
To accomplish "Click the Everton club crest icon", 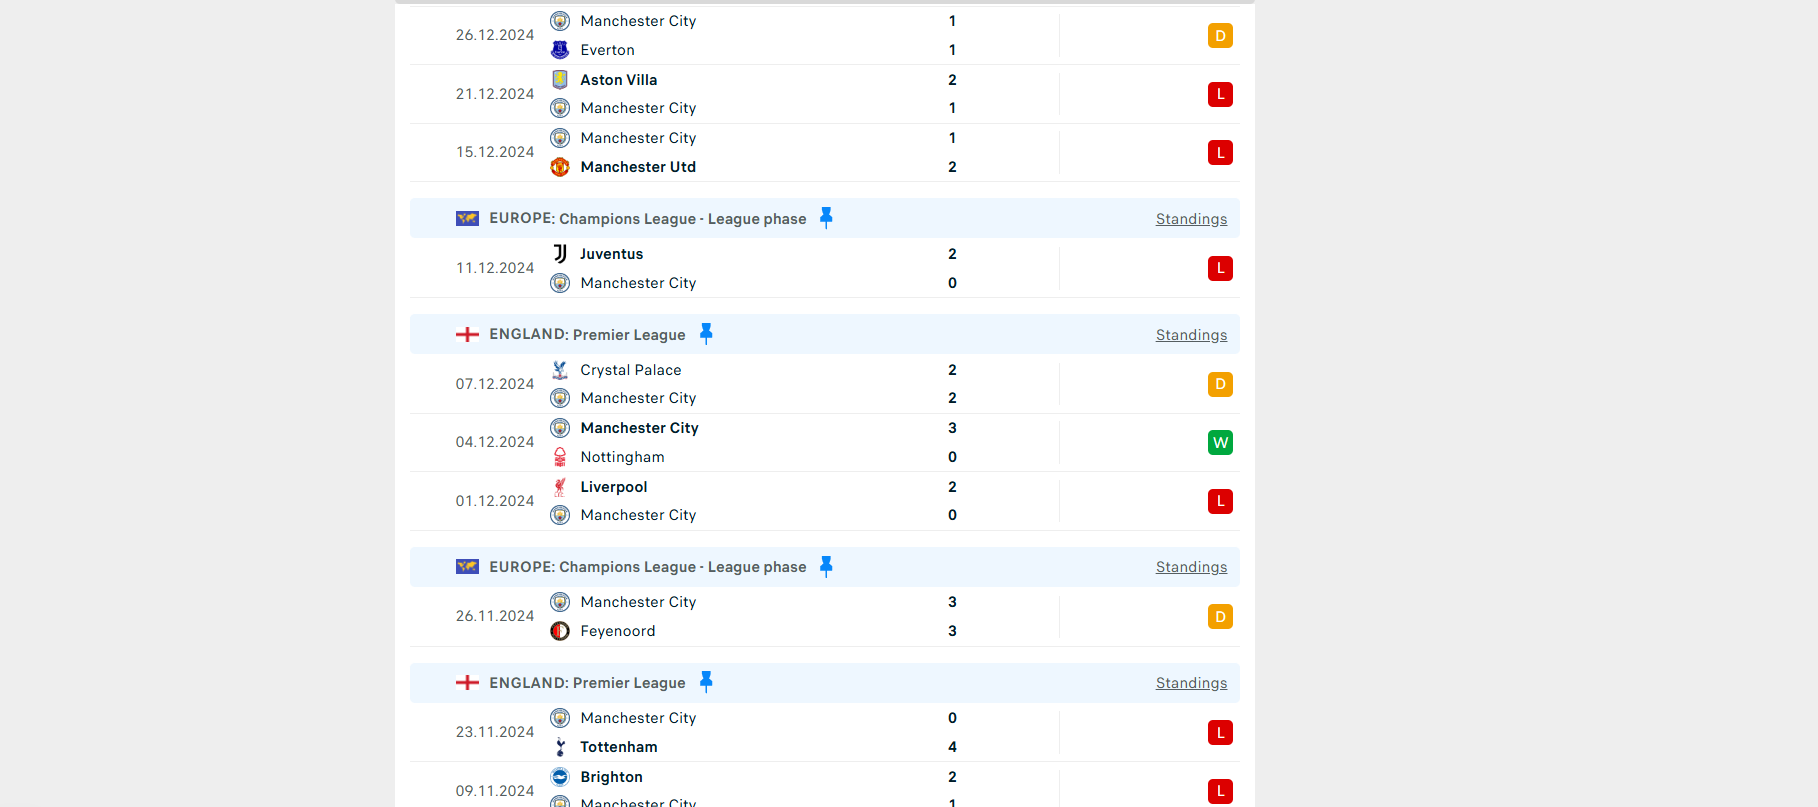I will (560, 50).
